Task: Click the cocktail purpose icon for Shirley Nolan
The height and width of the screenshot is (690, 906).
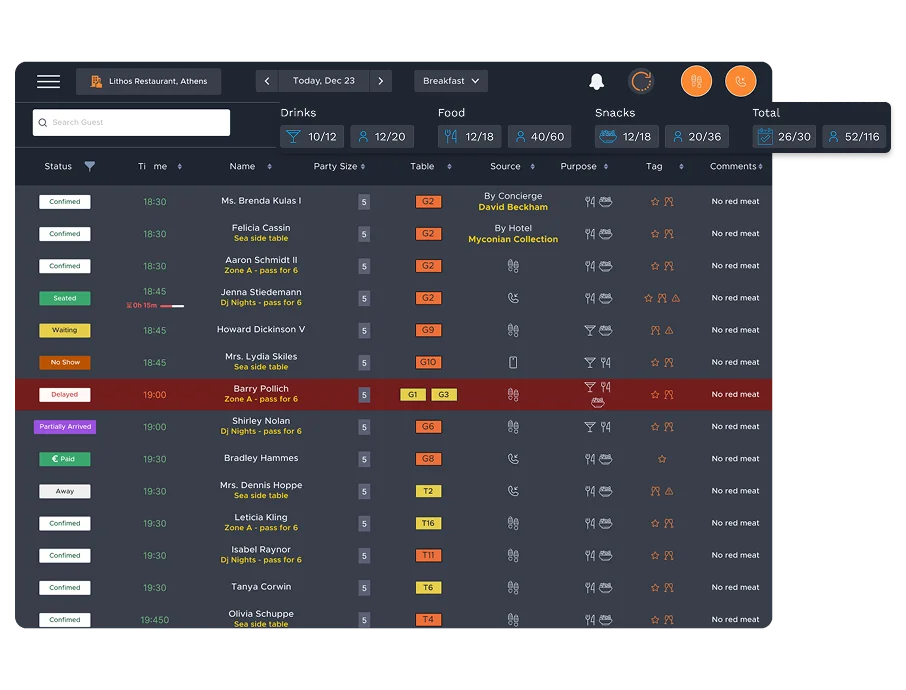Action: coord(590,427)
